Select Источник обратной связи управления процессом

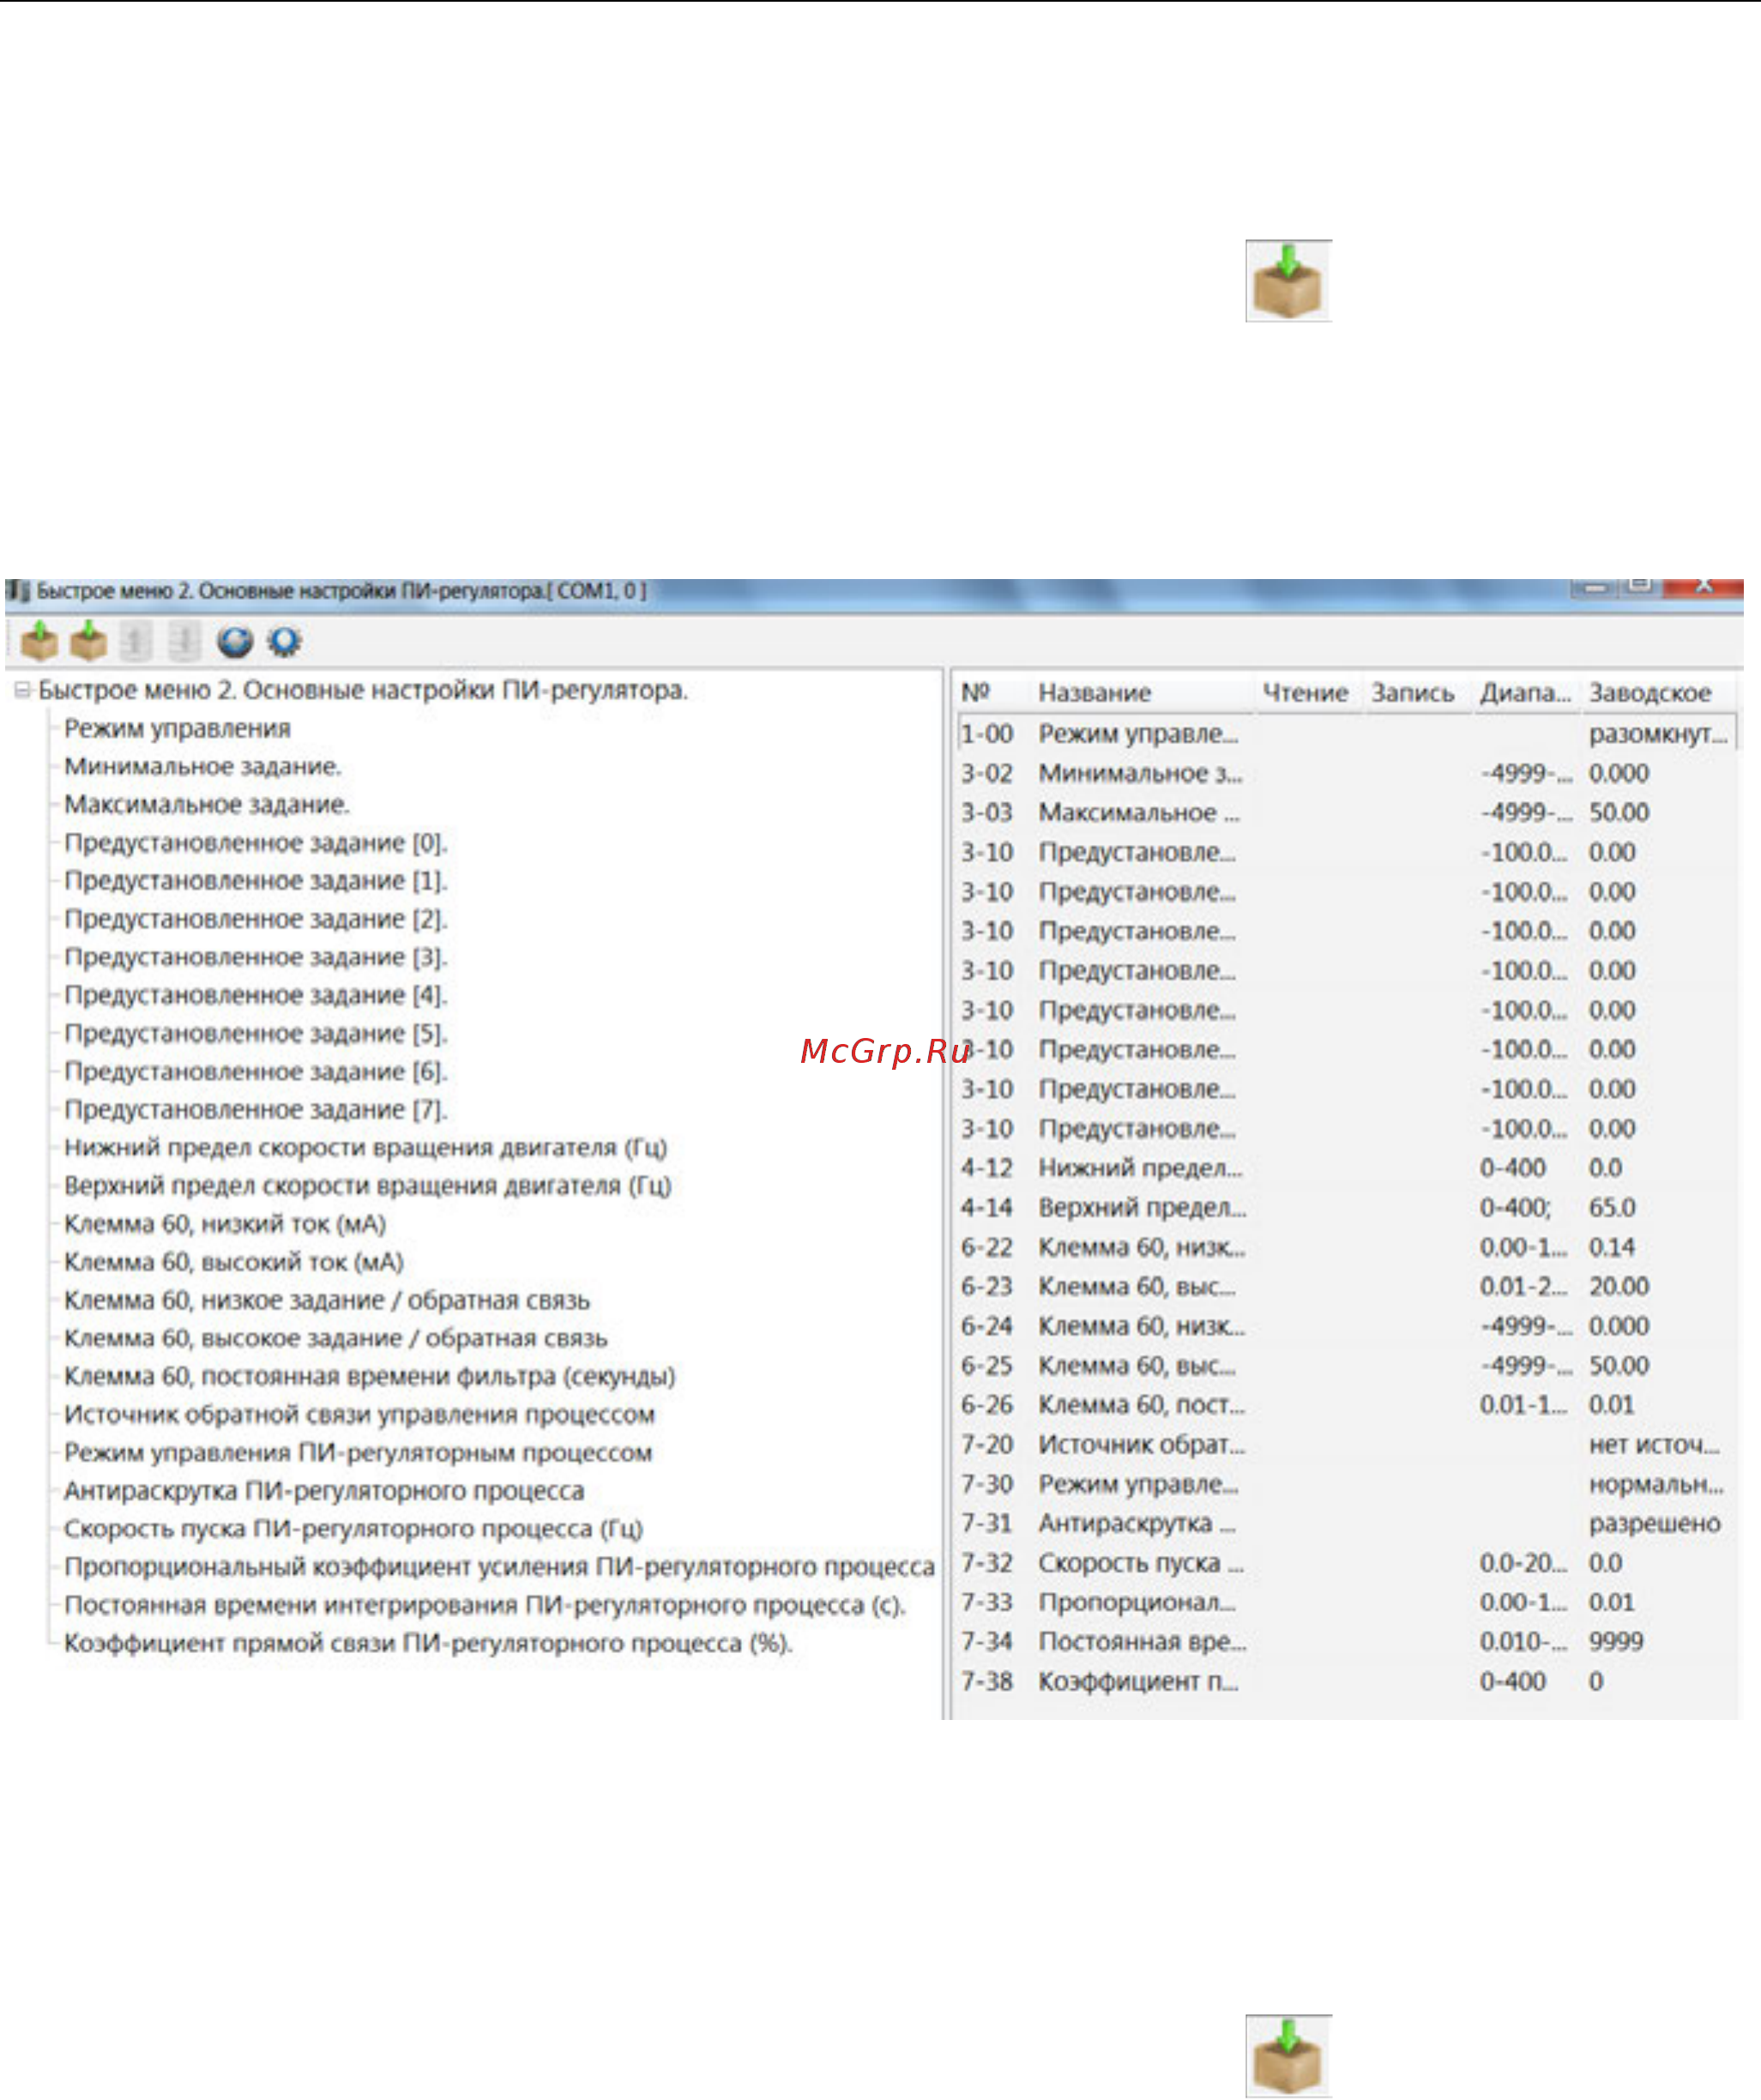coord(360,1414)
